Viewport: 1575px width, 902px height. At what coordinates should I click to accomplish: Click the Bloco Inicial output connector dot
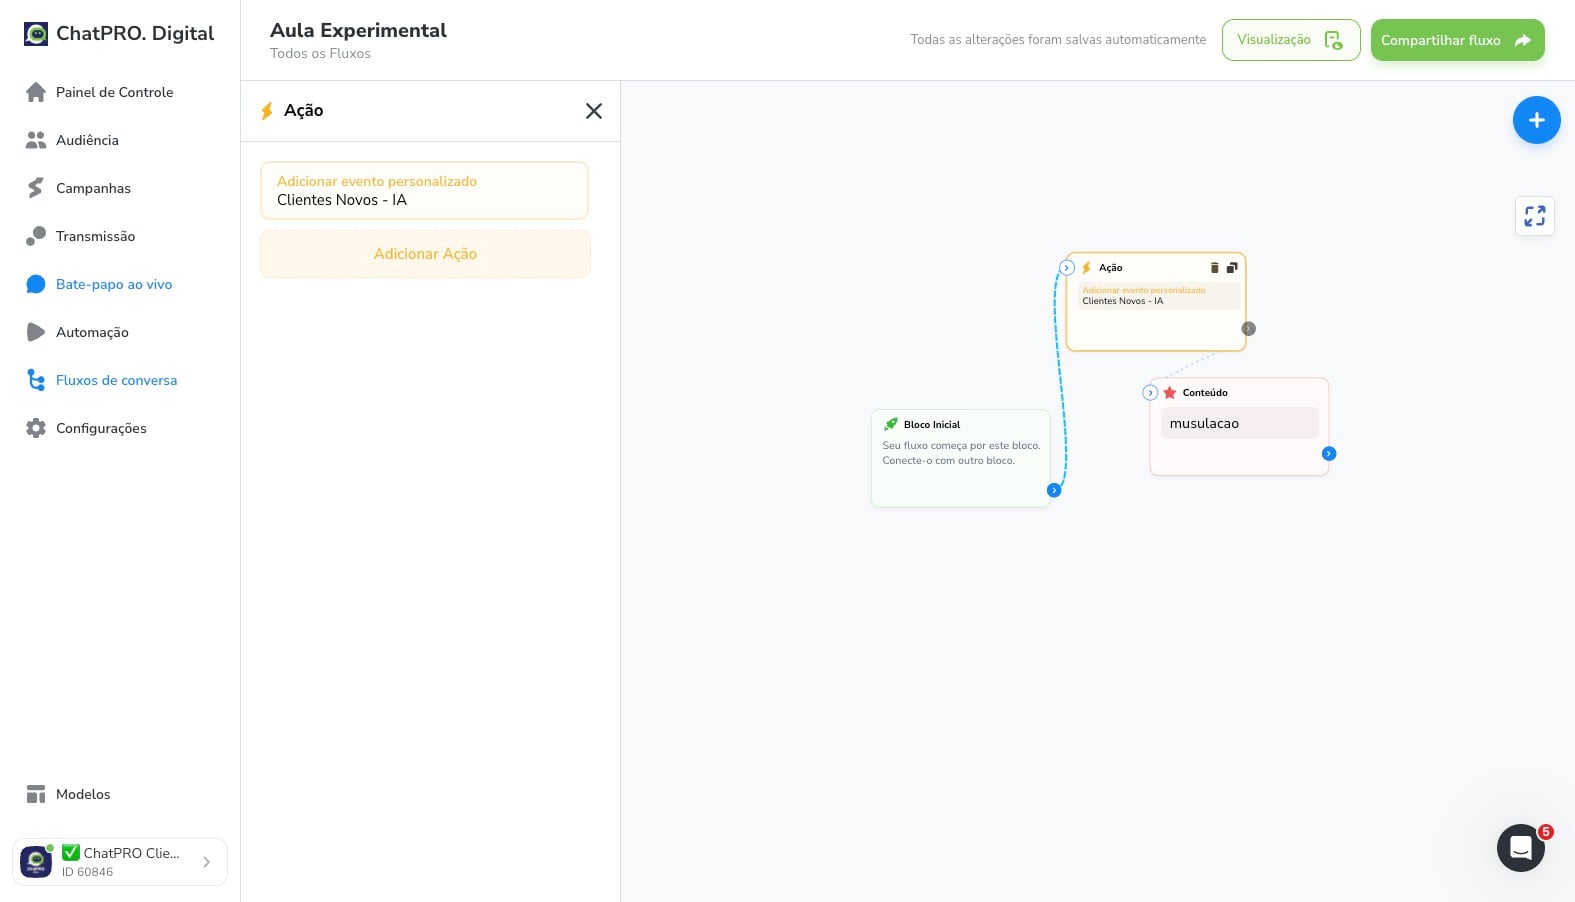tap(1054, 490)
